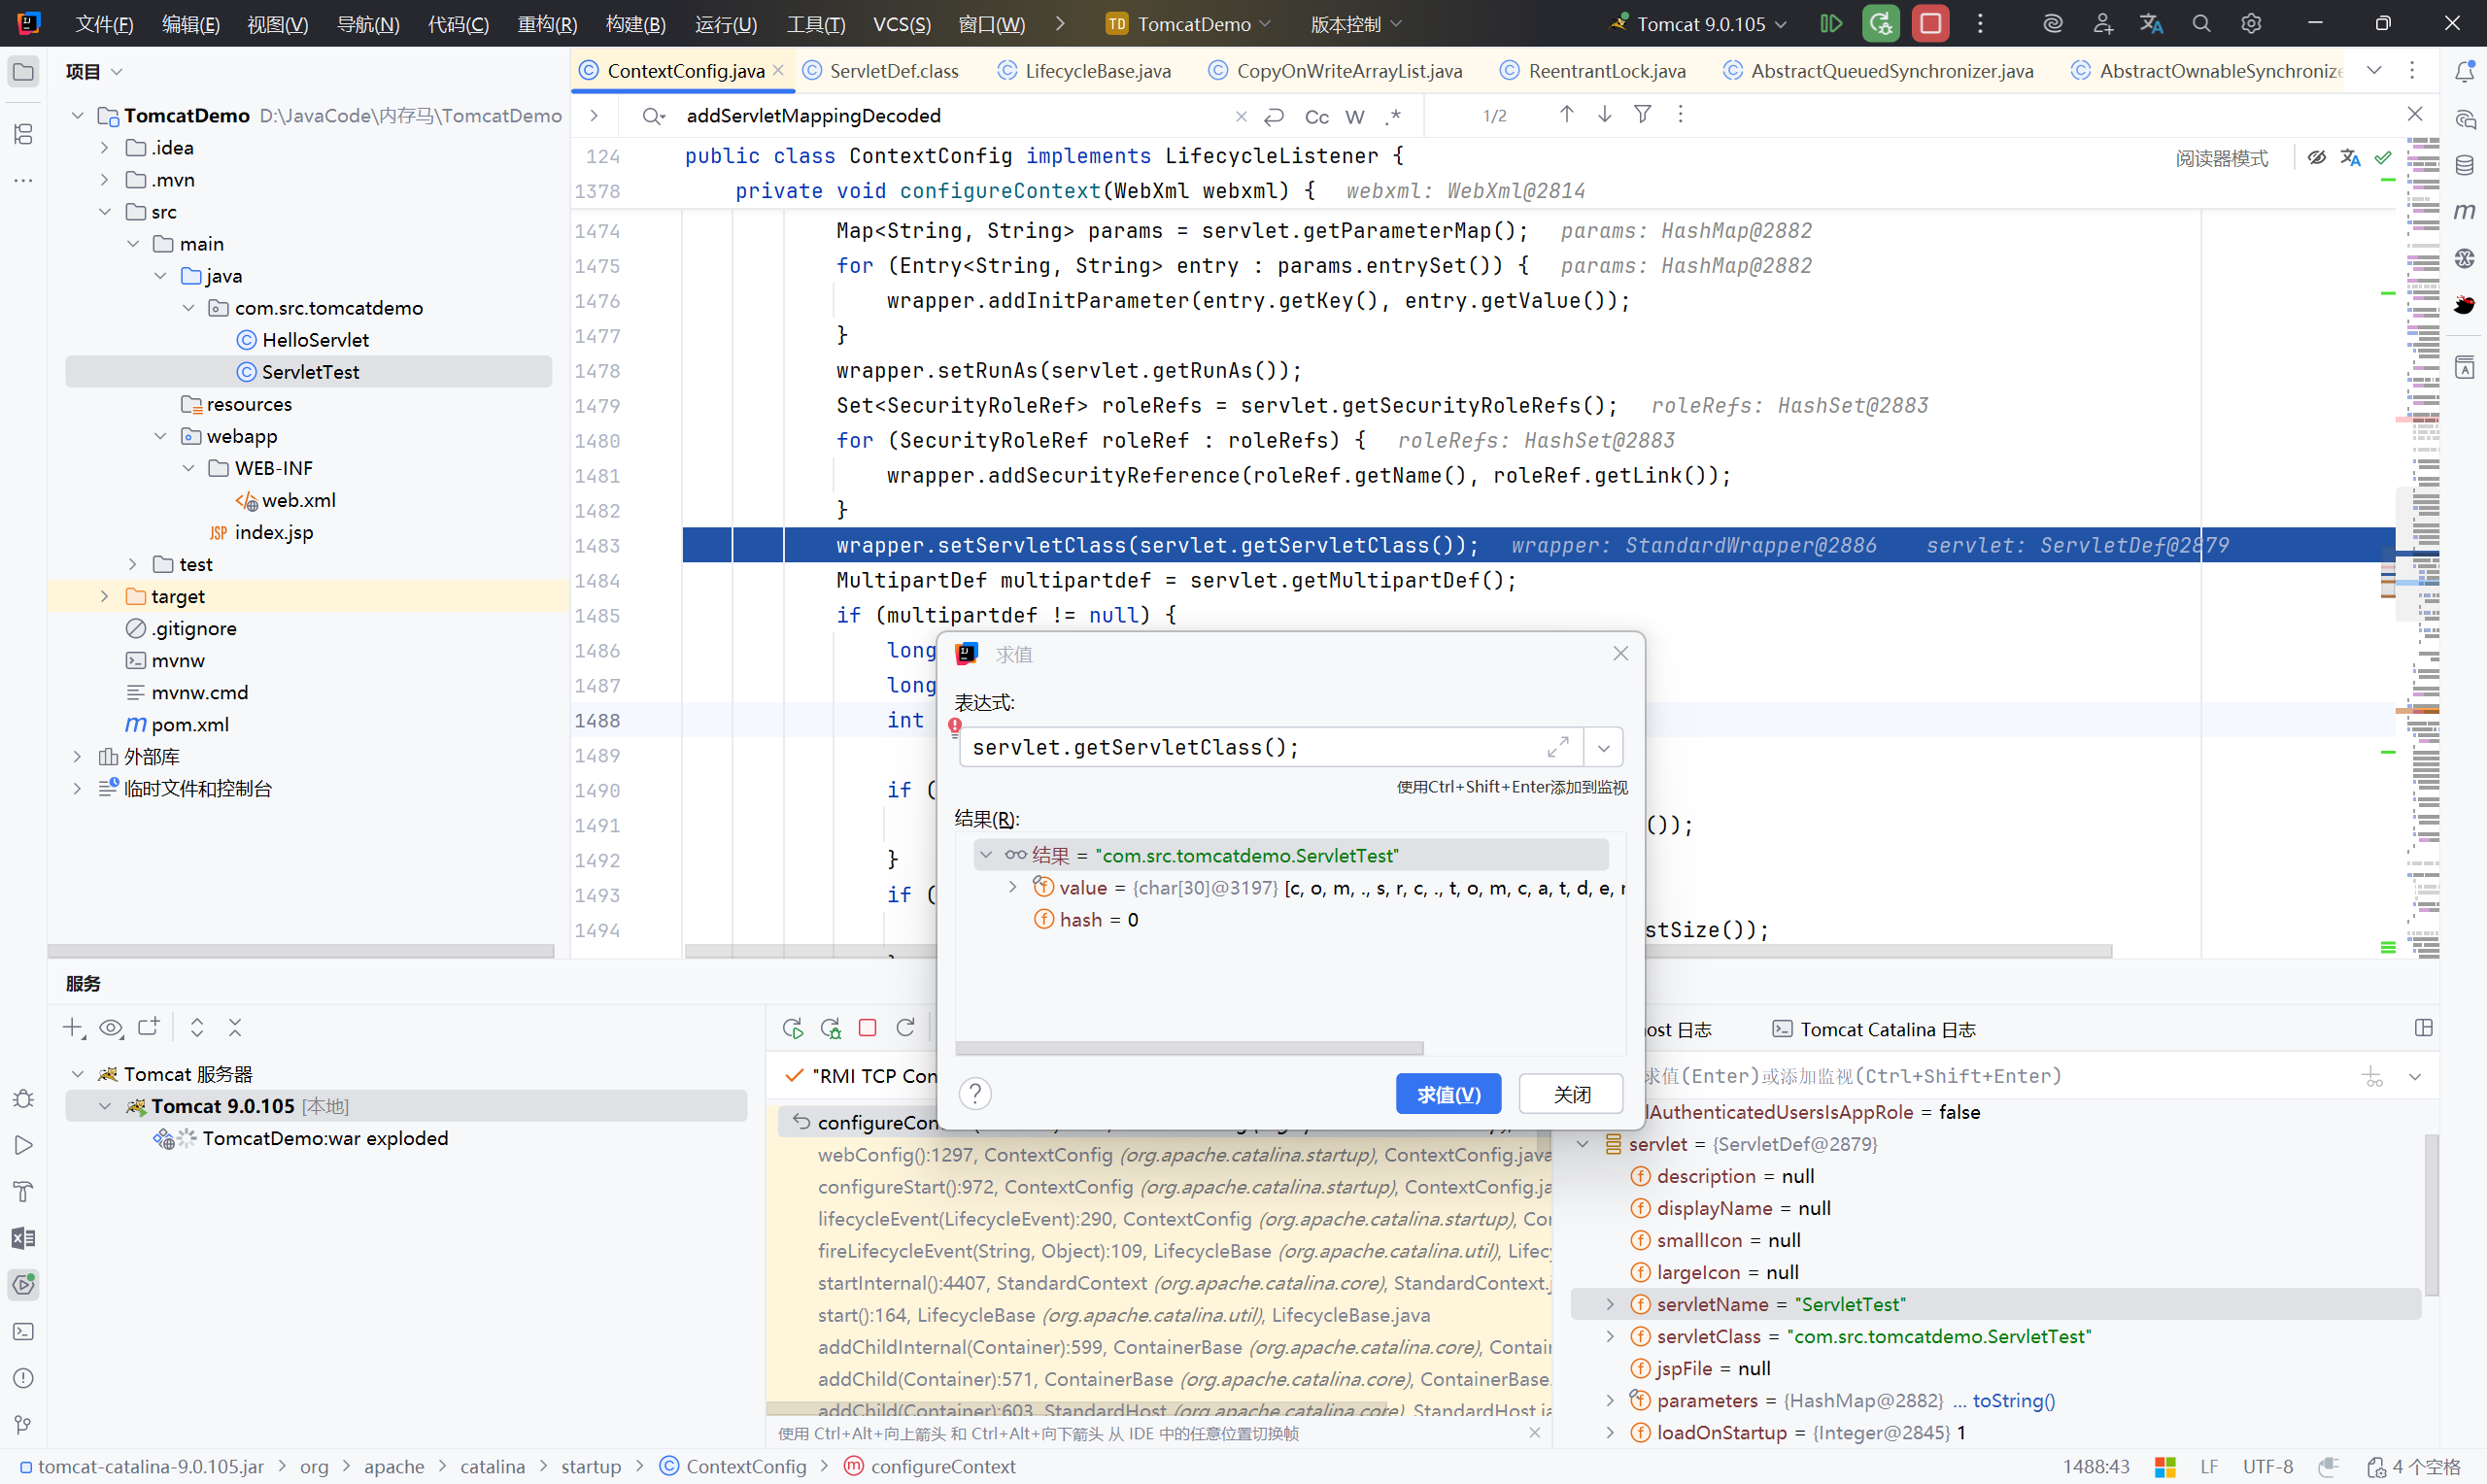This screenshot has height=1484, width=2487.
Task: Toggle regex search option
Action: point(1392,116)
